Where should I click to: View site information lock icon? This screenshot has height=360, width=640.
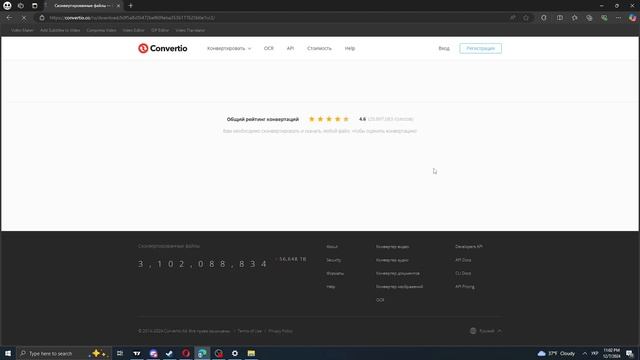(42, 18)
